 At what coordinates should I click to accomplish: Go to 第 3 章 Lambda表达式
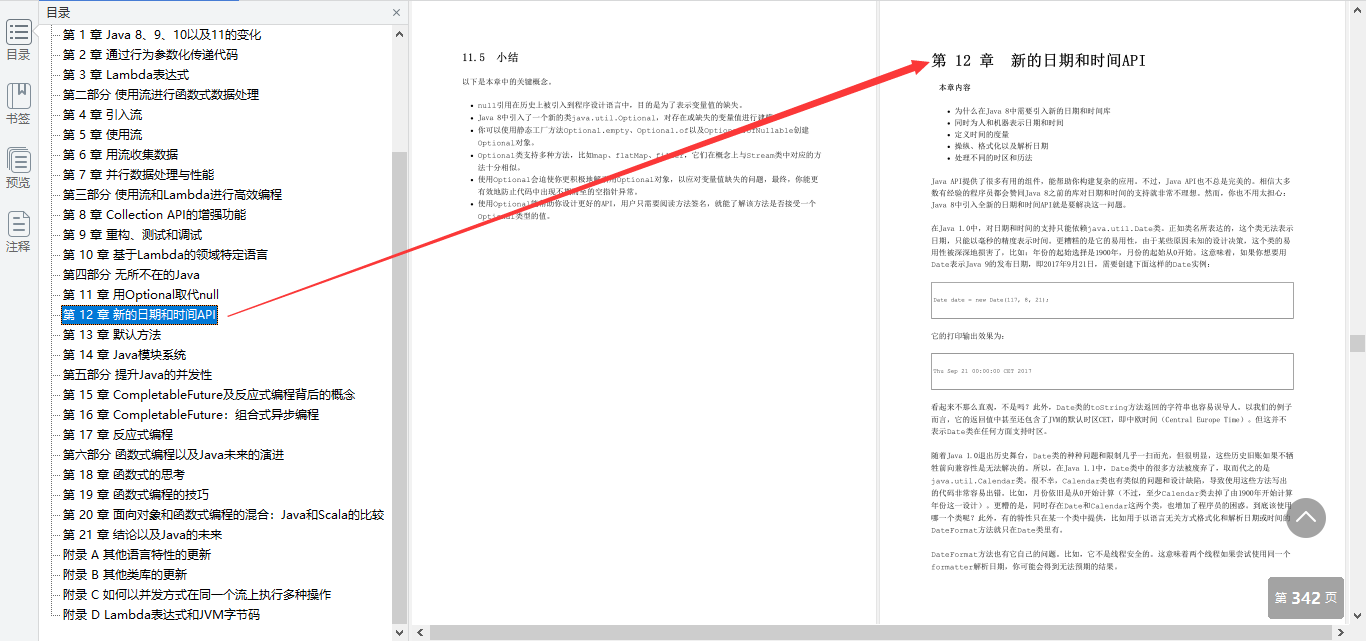125,74
